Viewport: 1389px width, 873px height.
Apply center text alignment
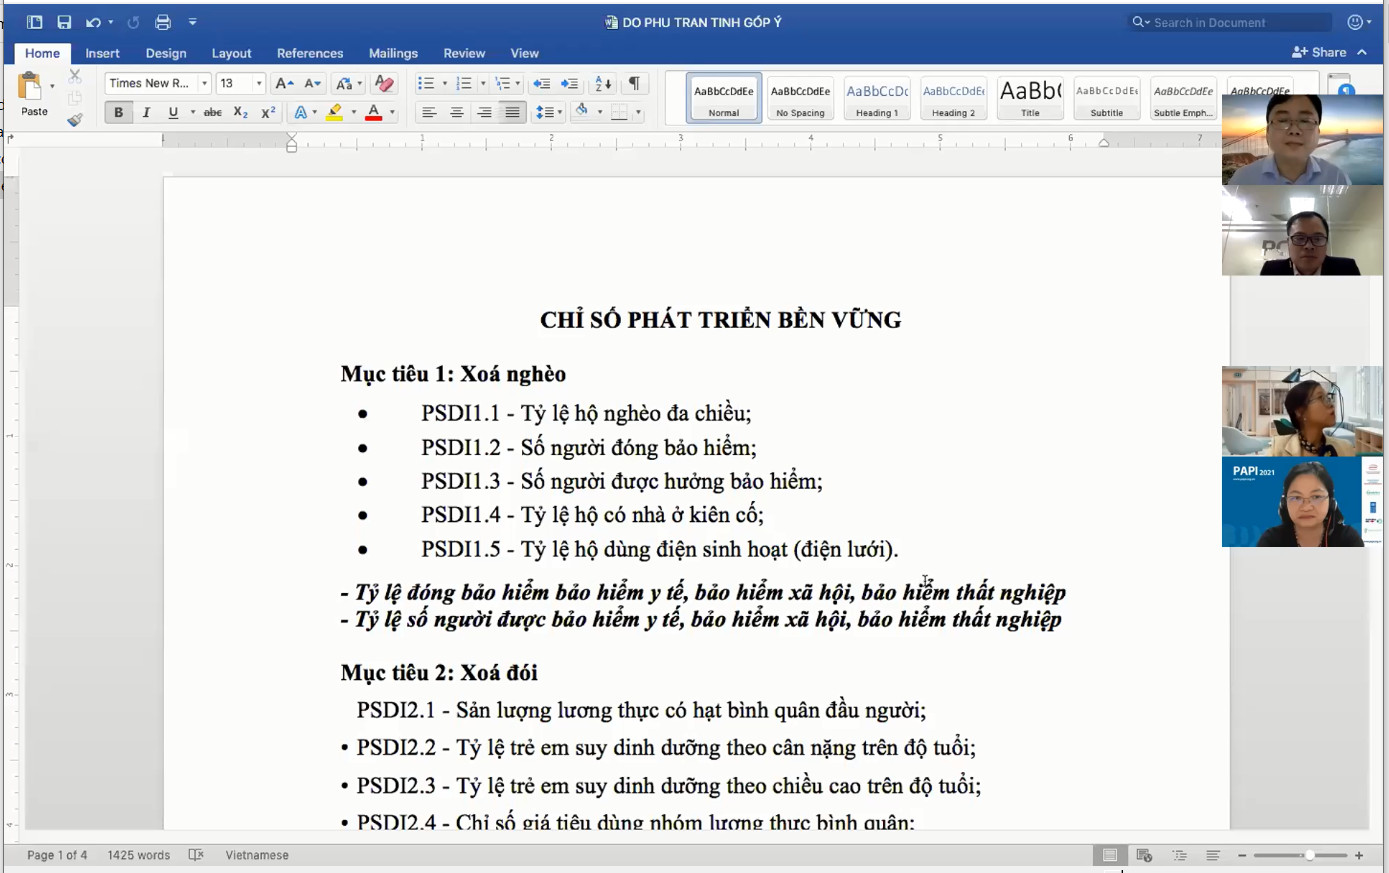point(457,113)
